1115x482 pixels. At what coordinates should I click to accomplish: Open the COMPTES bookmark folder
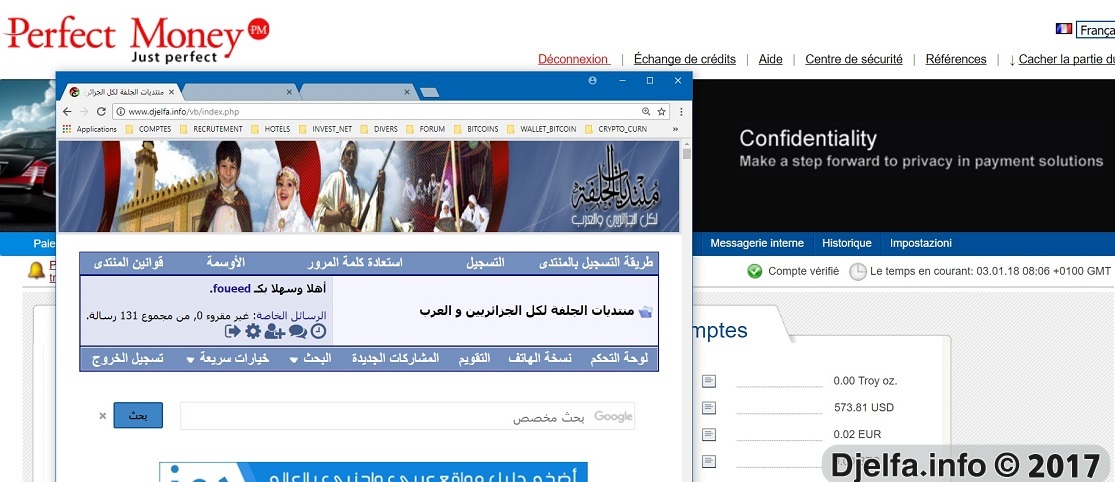pyautogui.click(x=149, y=129)
